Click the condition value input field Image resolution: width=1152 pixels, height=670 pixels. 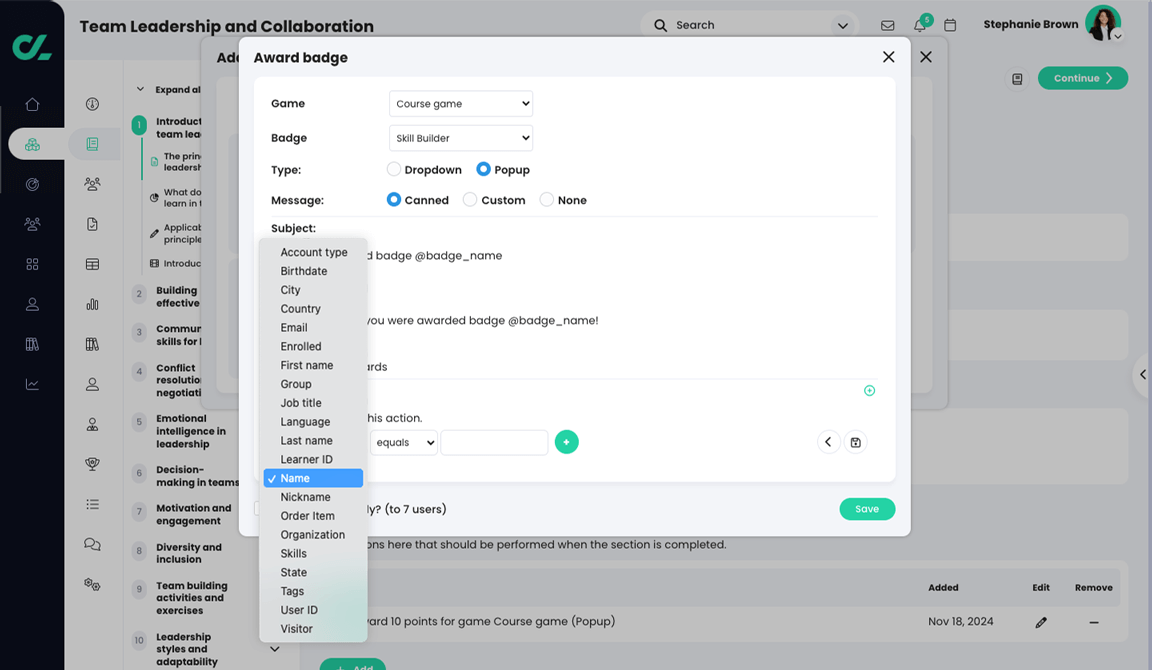click(x=494, y=442)
